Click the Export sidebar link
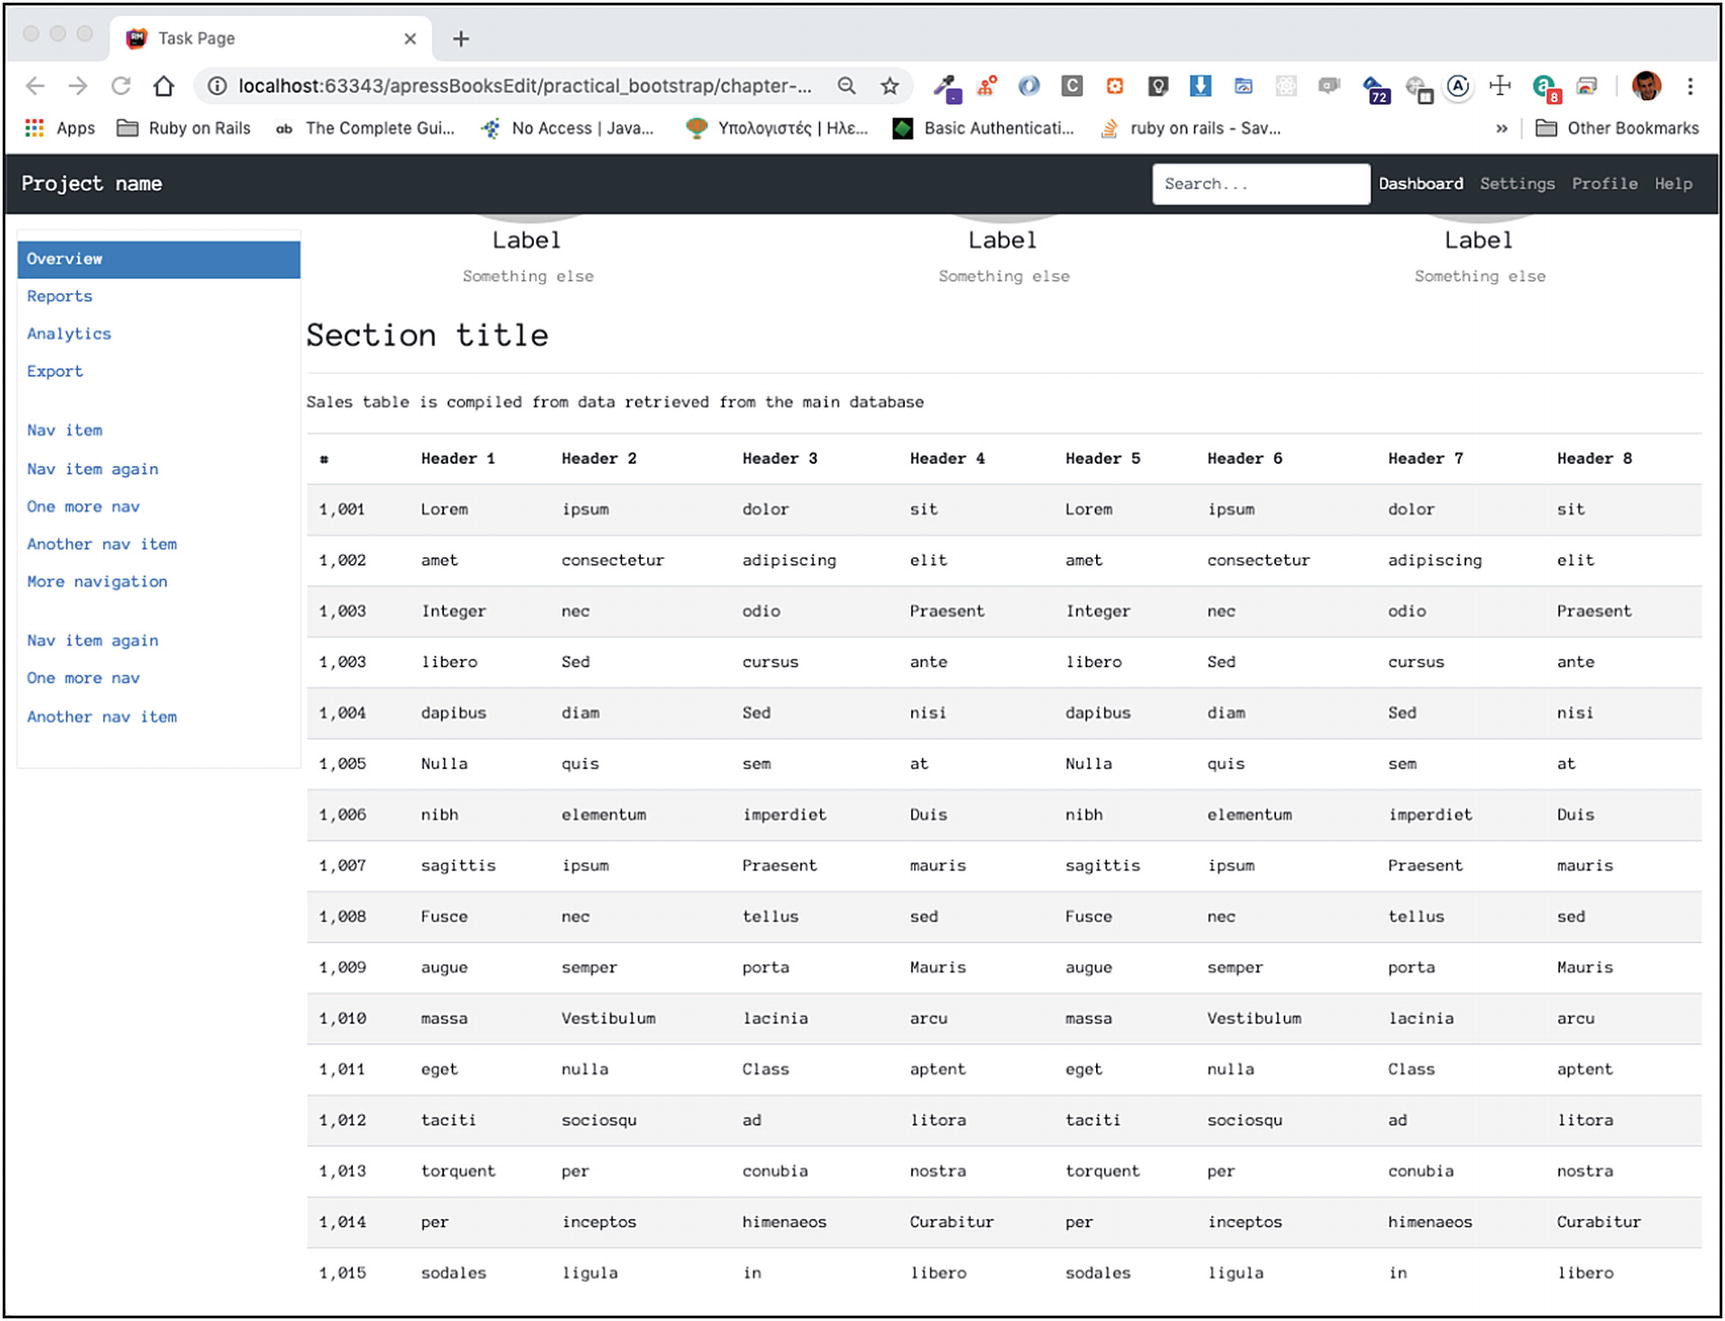The width and height of the screenshot is (1725, 1321). coord(55,371)
